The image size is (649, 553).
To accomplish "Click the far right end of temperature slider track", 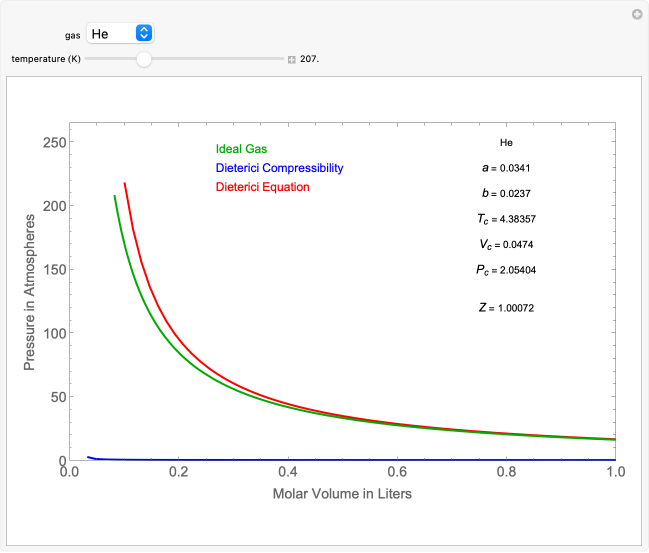I will pos(283,59).
